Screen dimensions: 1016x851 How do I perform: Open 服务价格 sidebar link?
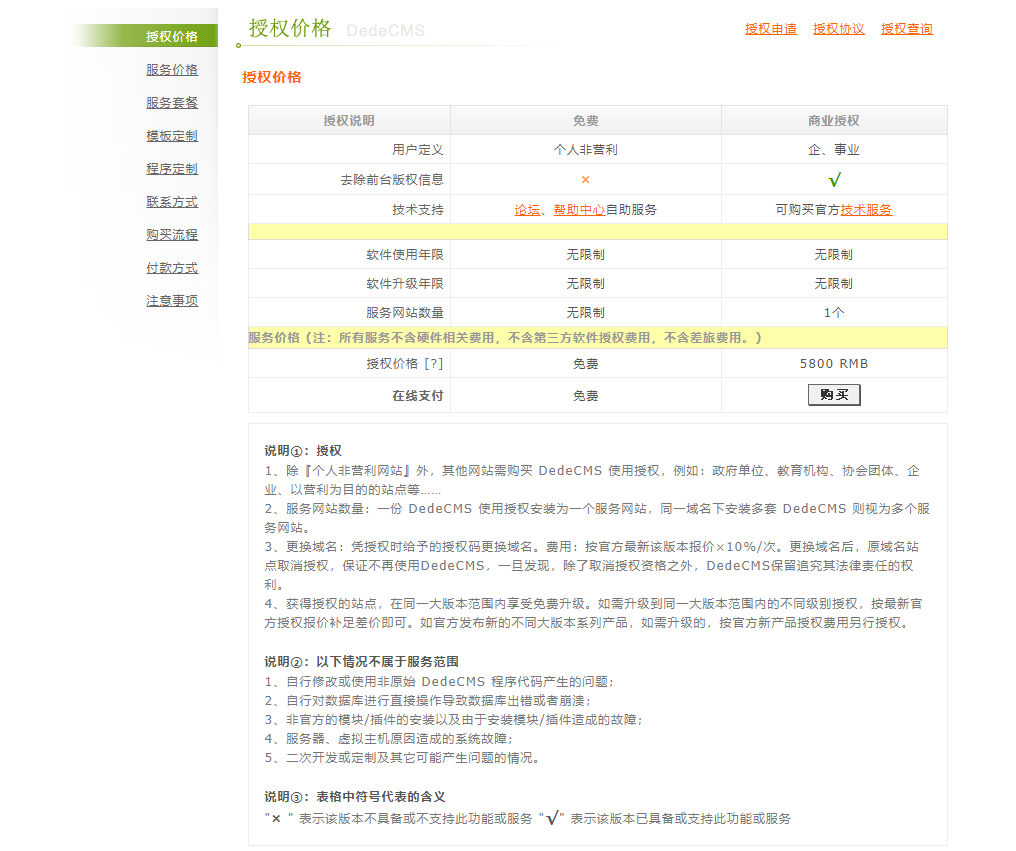[172, 69]
